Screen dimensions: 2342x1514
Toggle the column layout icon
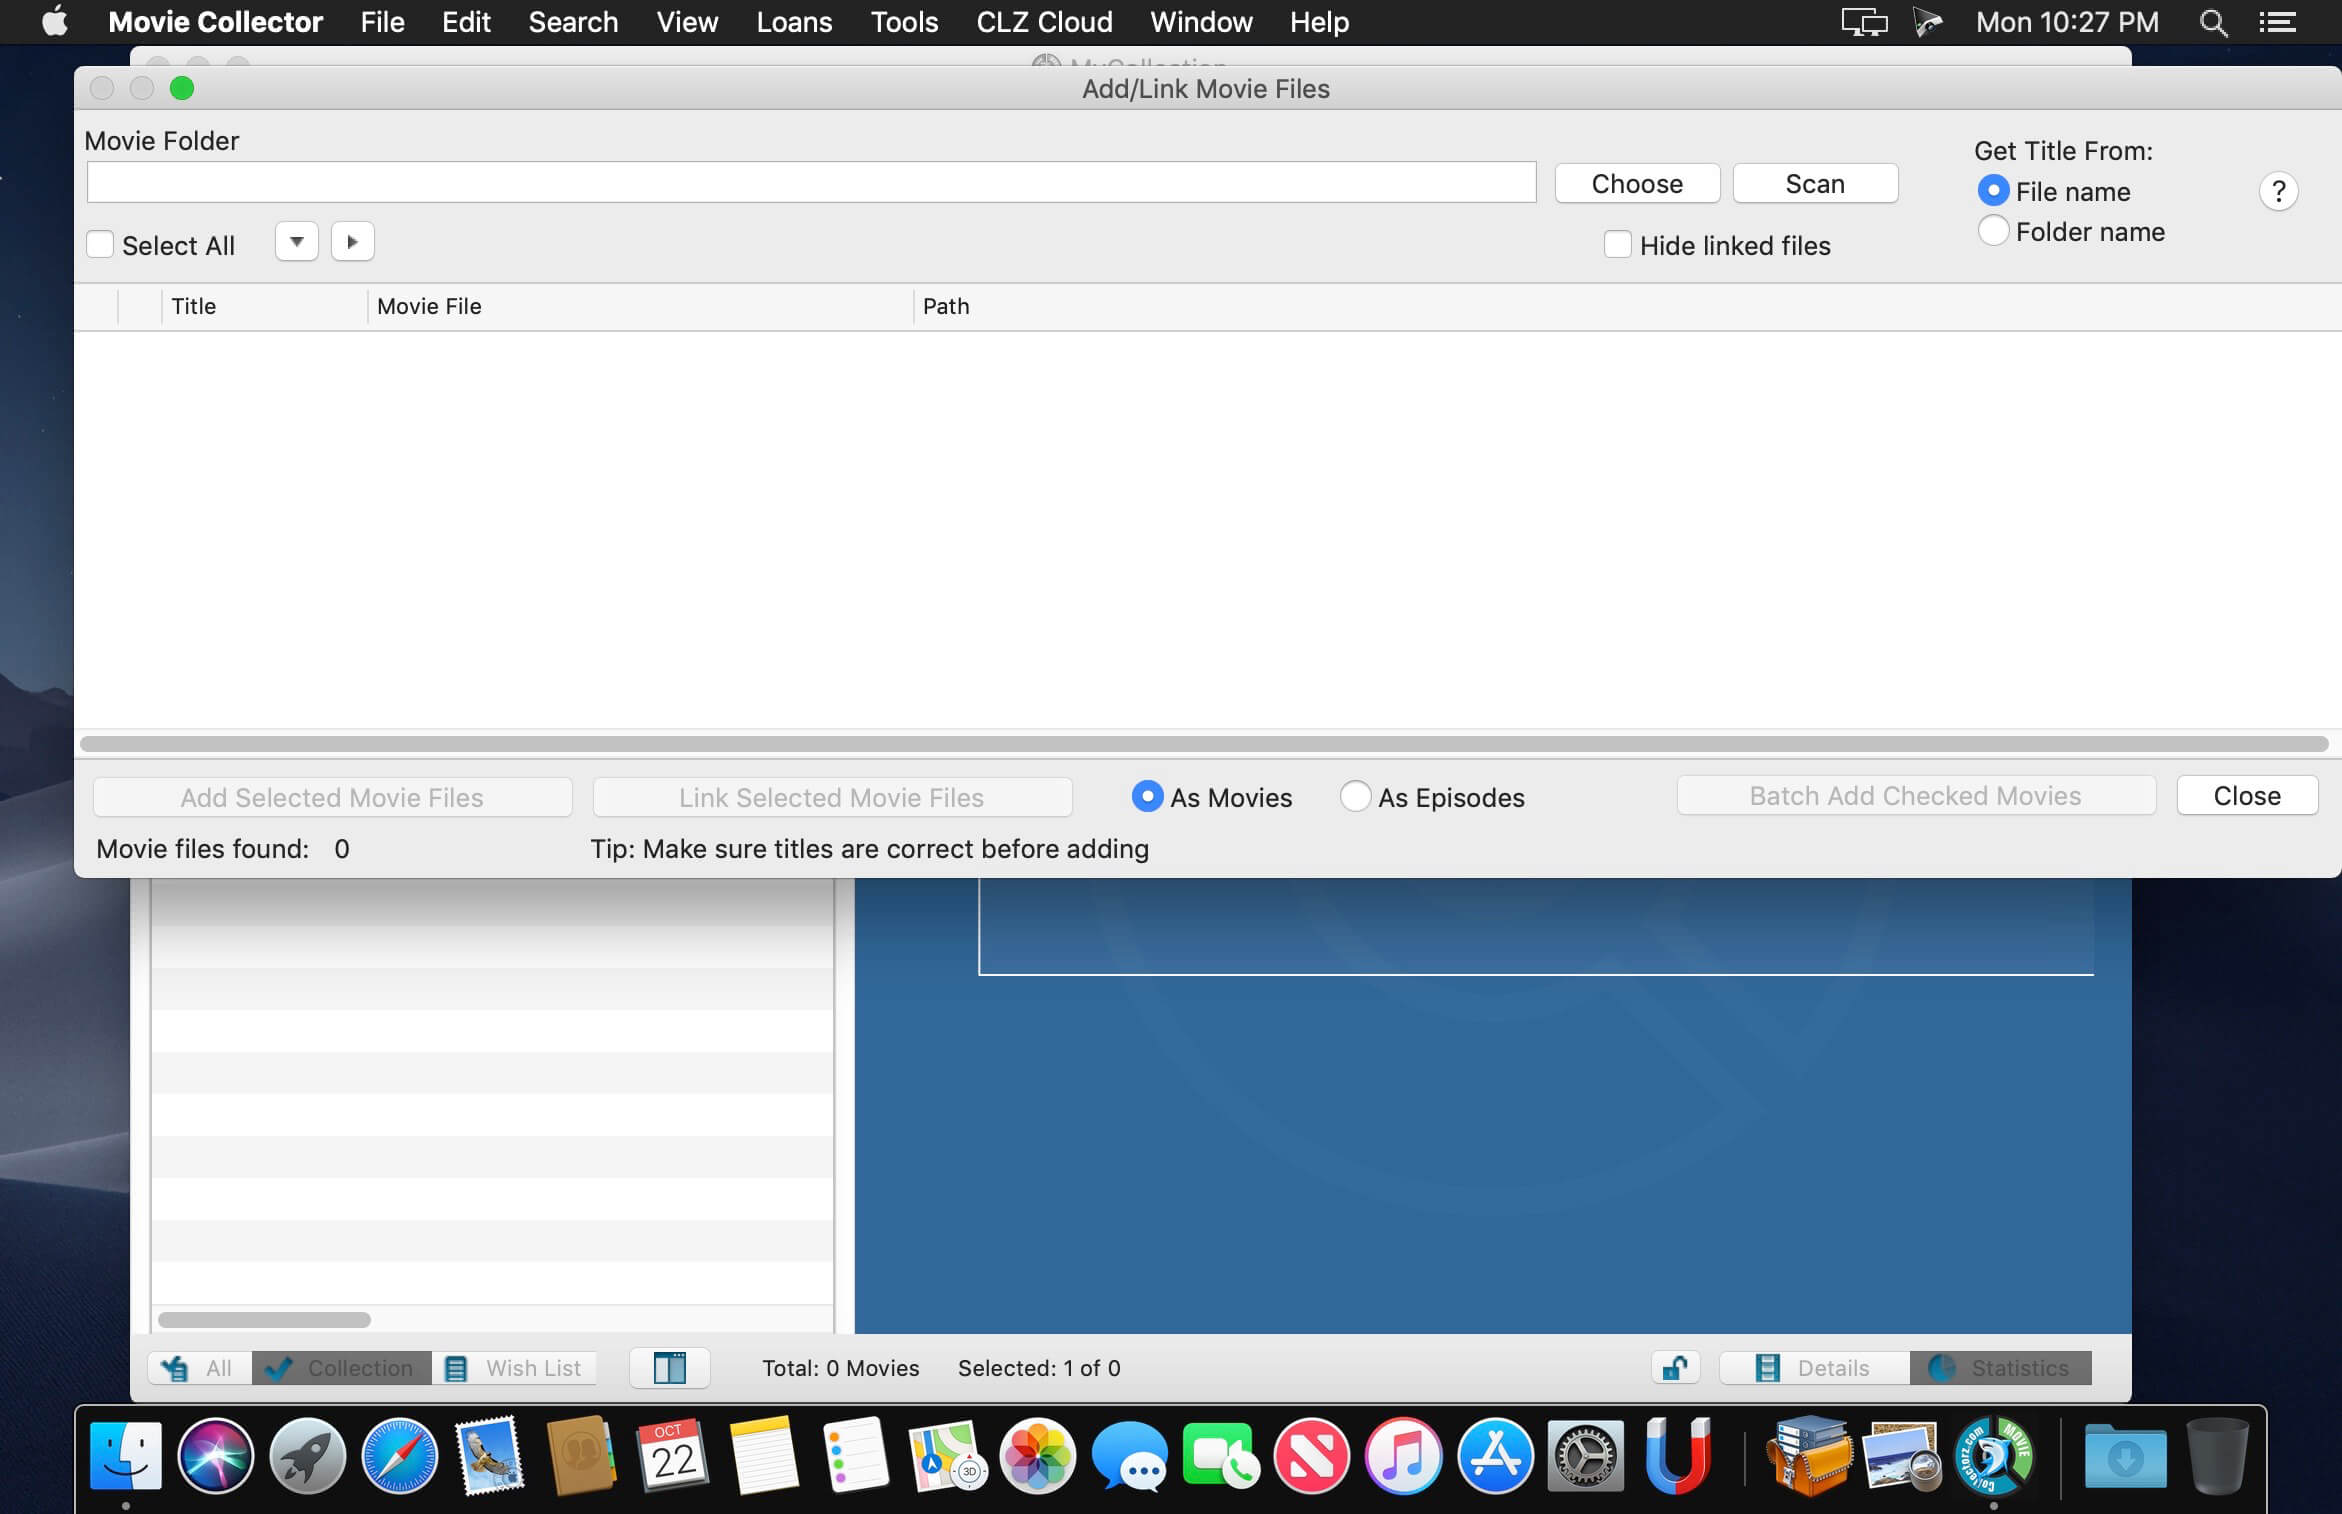(669, 1367)
